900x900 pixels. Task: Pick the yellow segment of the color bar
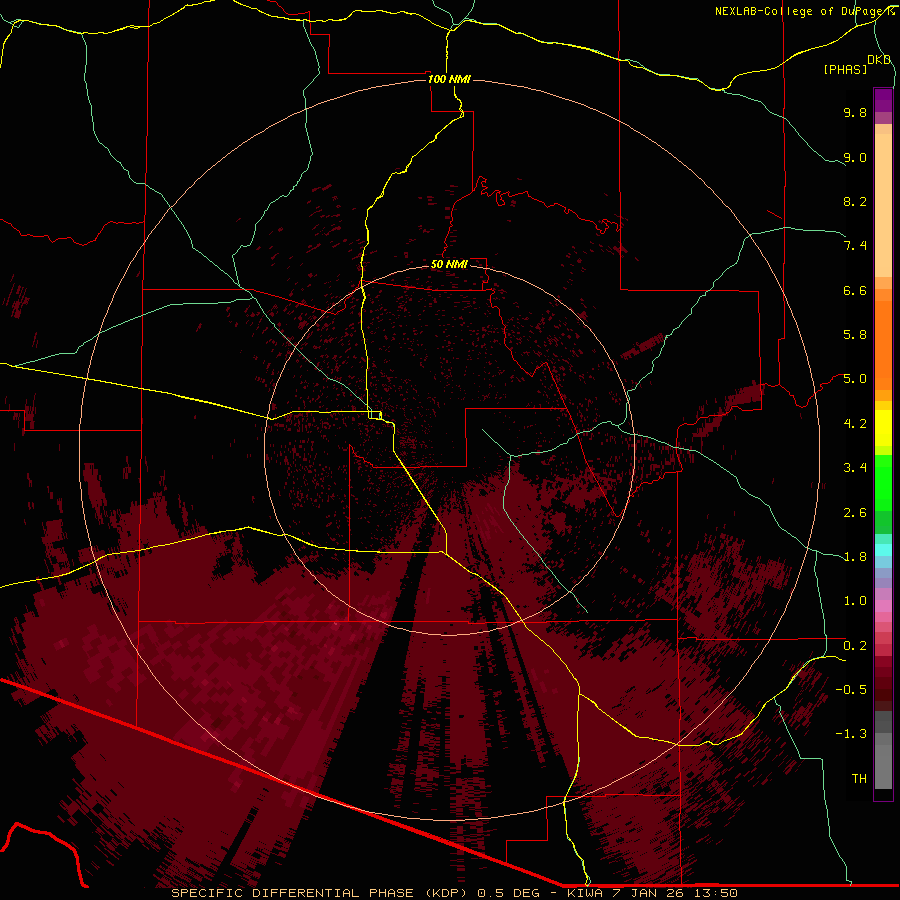[883, 427]
